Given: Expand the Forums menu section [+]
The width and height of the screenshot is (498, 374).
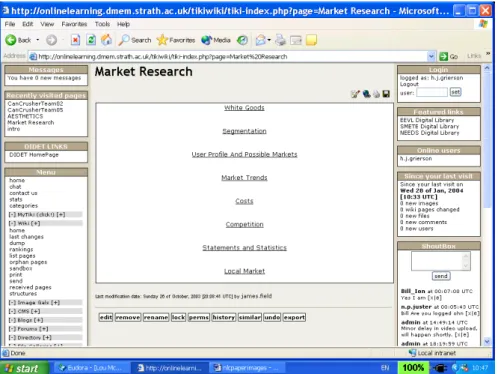Looking at the screenshot, I should click(44, 329).
